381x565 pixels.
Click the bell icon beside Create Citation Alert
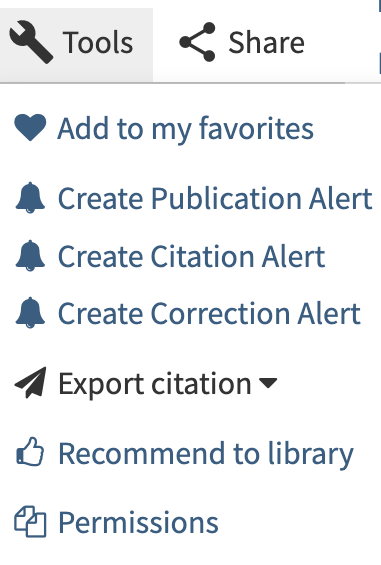[30, 255]
